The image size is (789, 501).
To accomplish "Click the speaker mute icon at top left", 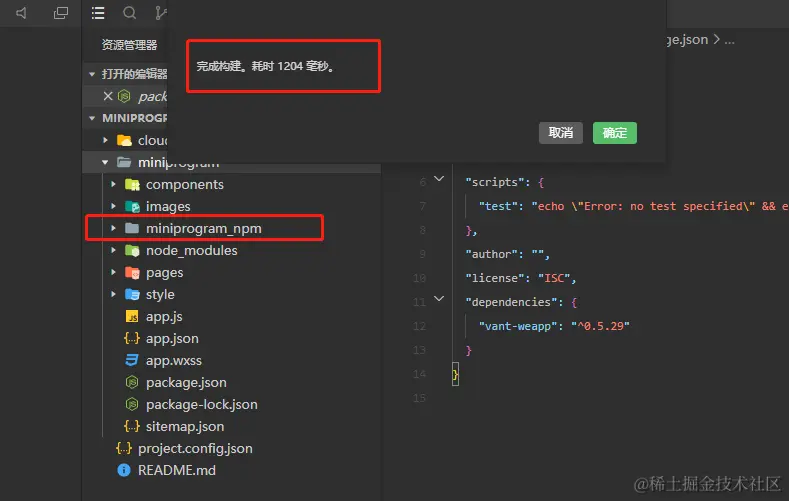I will [22, 14].
